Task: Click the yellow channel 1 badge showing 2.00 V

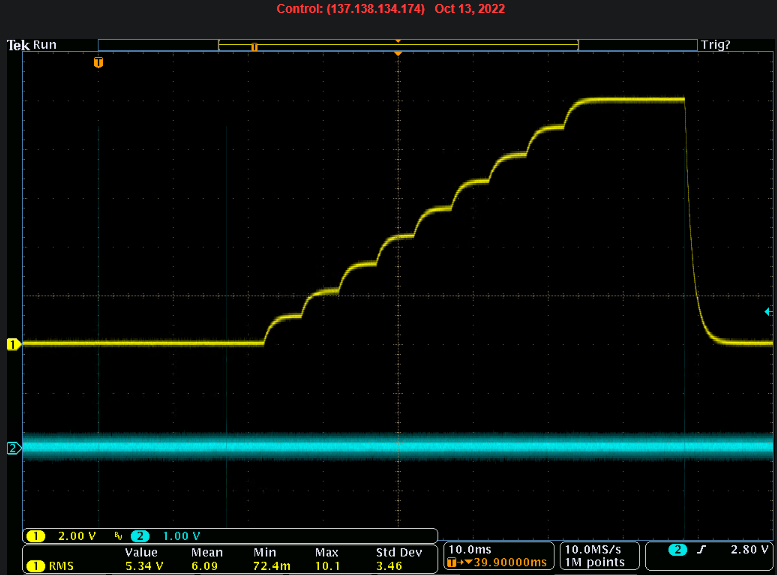Action: pos(36,536)
